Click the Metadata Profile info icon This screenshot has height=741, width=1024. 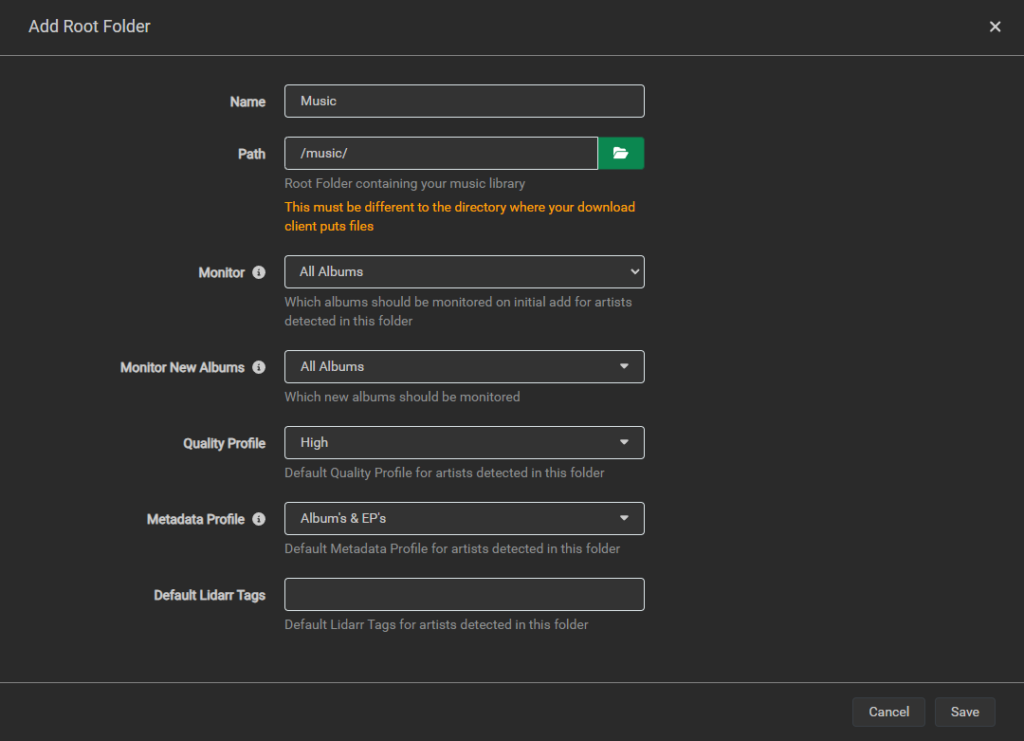click(259, 518)
